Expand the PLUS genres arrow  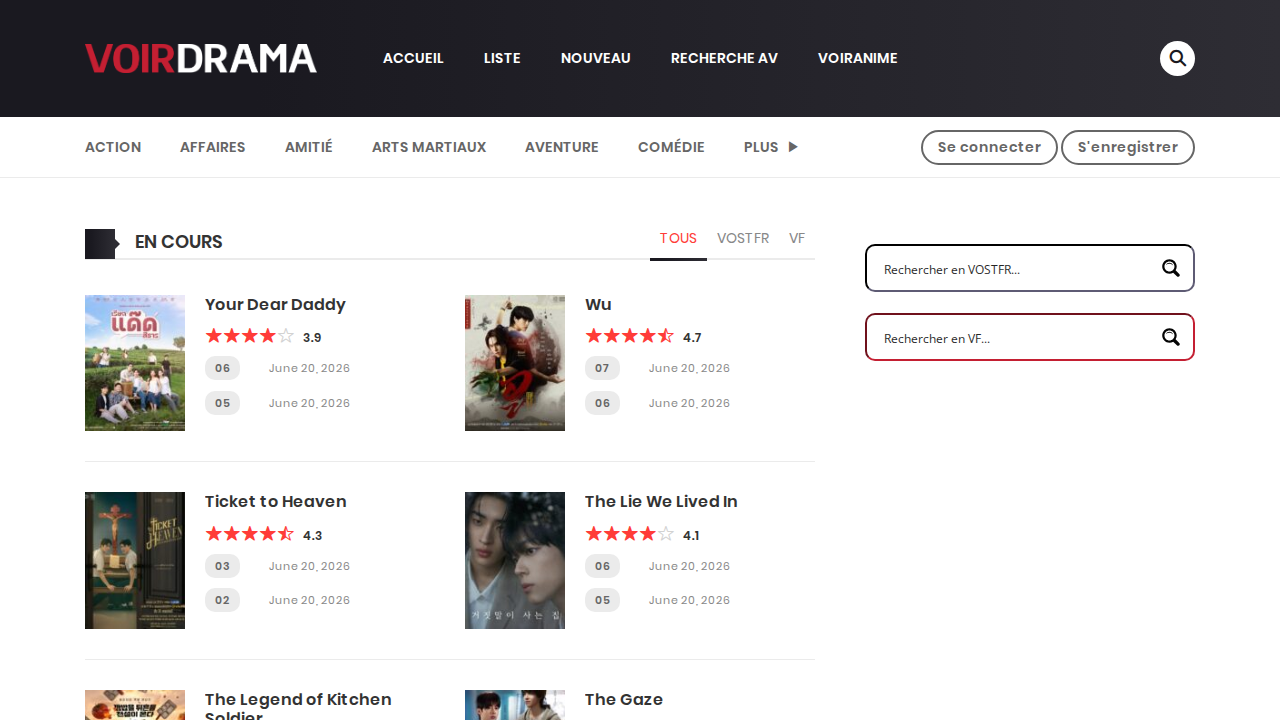pyautogui.click(x=793, y=147)
